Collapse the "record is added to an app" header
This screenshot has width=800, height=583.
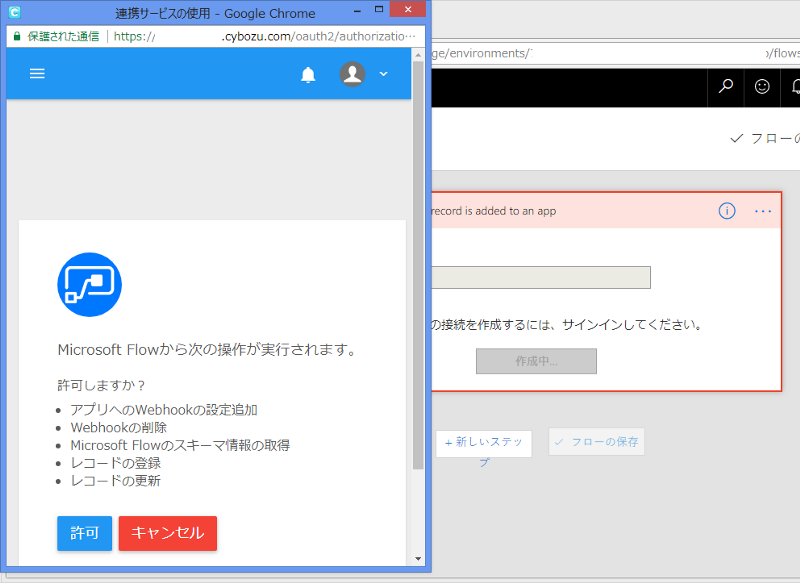[x=560, y=211]
